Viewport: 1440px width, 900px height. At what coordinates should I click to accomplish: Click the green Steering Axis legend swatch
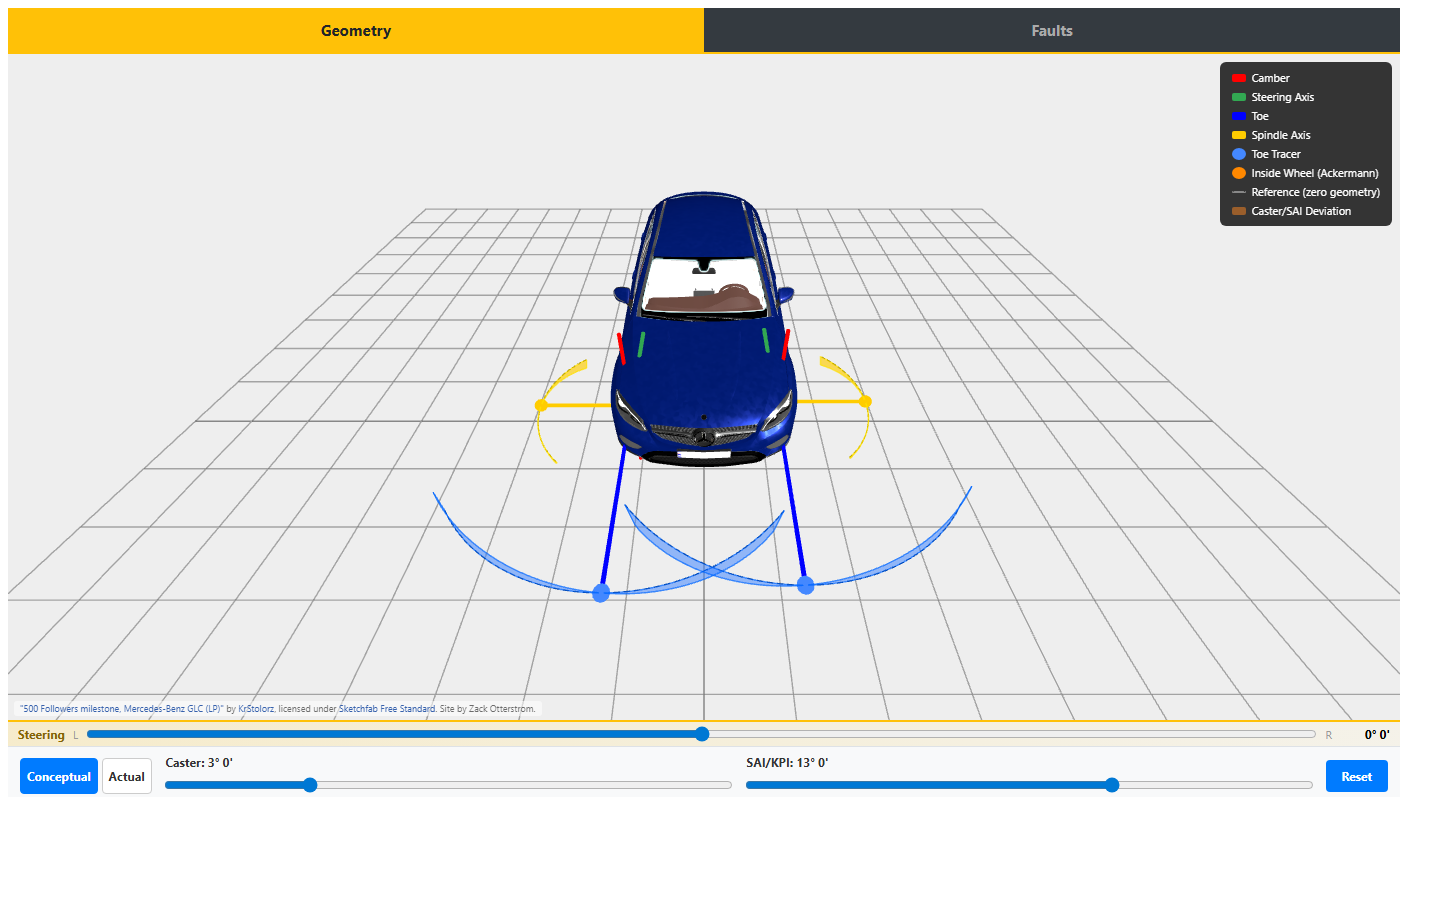1239,97
